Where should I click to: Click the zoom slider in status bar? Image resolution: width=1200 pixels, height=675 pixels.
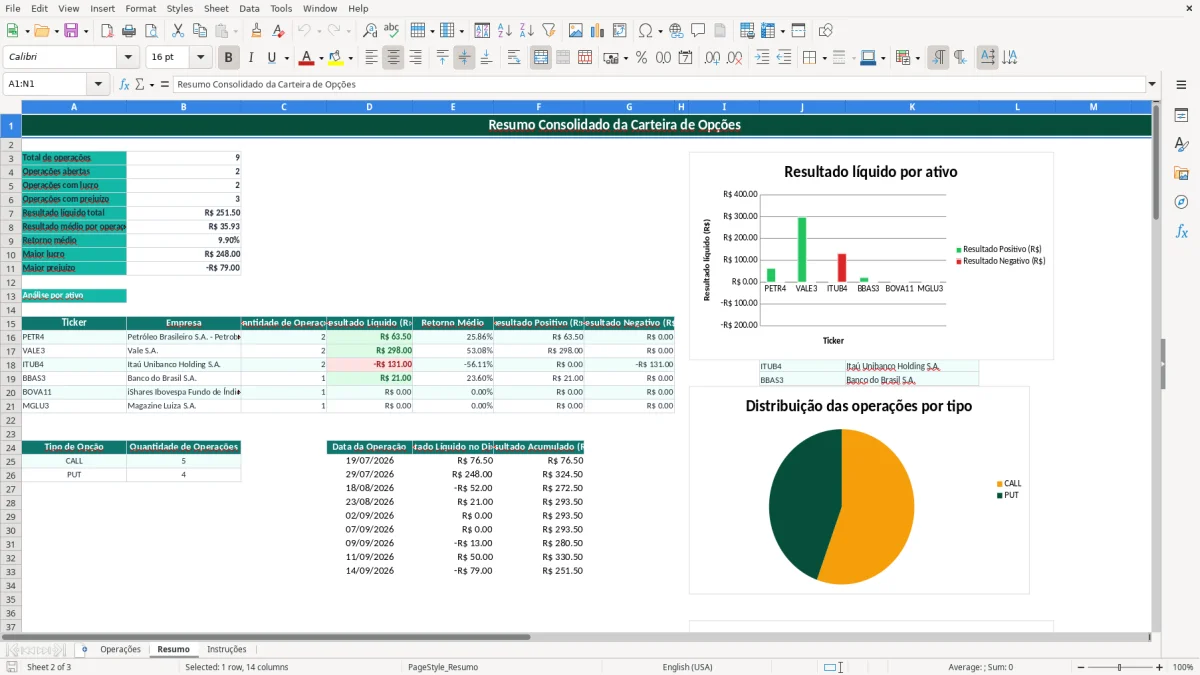(1119, 667)
